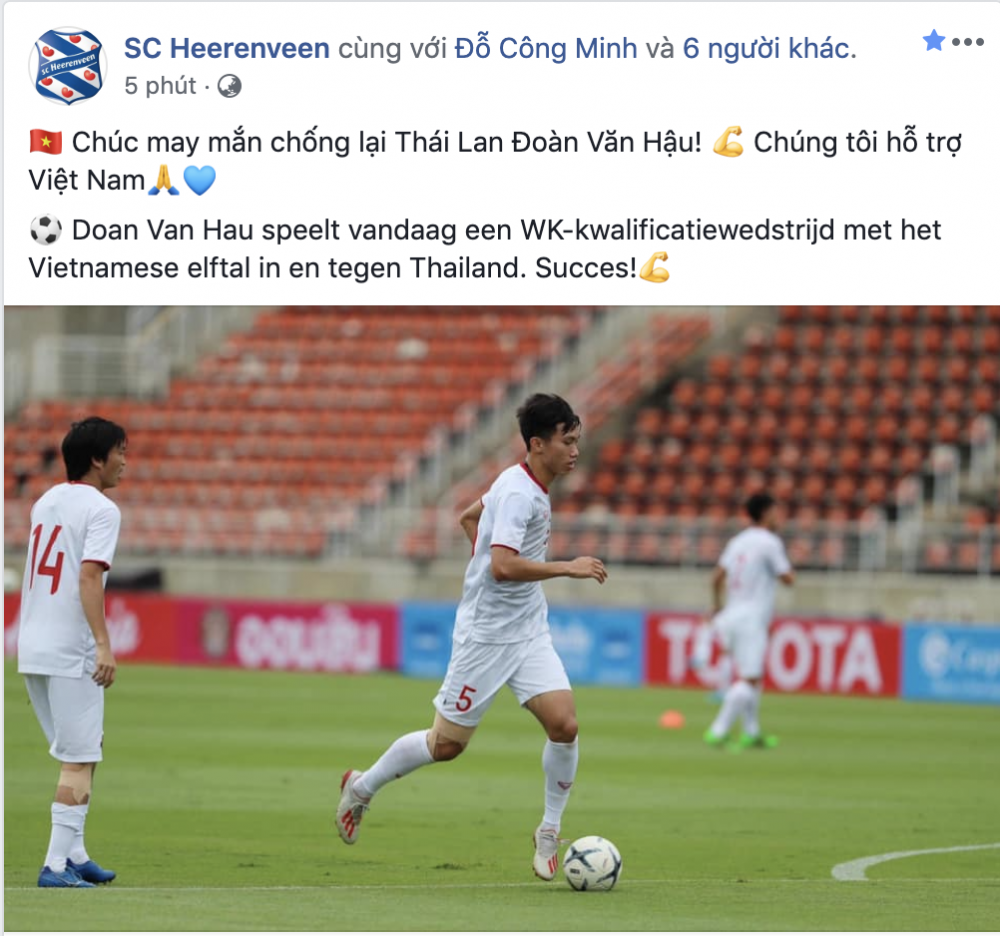Viewport: 1000px width, 936px height.
Task: Click the Vietnamese greeting text line
Action: coord(495,161)
